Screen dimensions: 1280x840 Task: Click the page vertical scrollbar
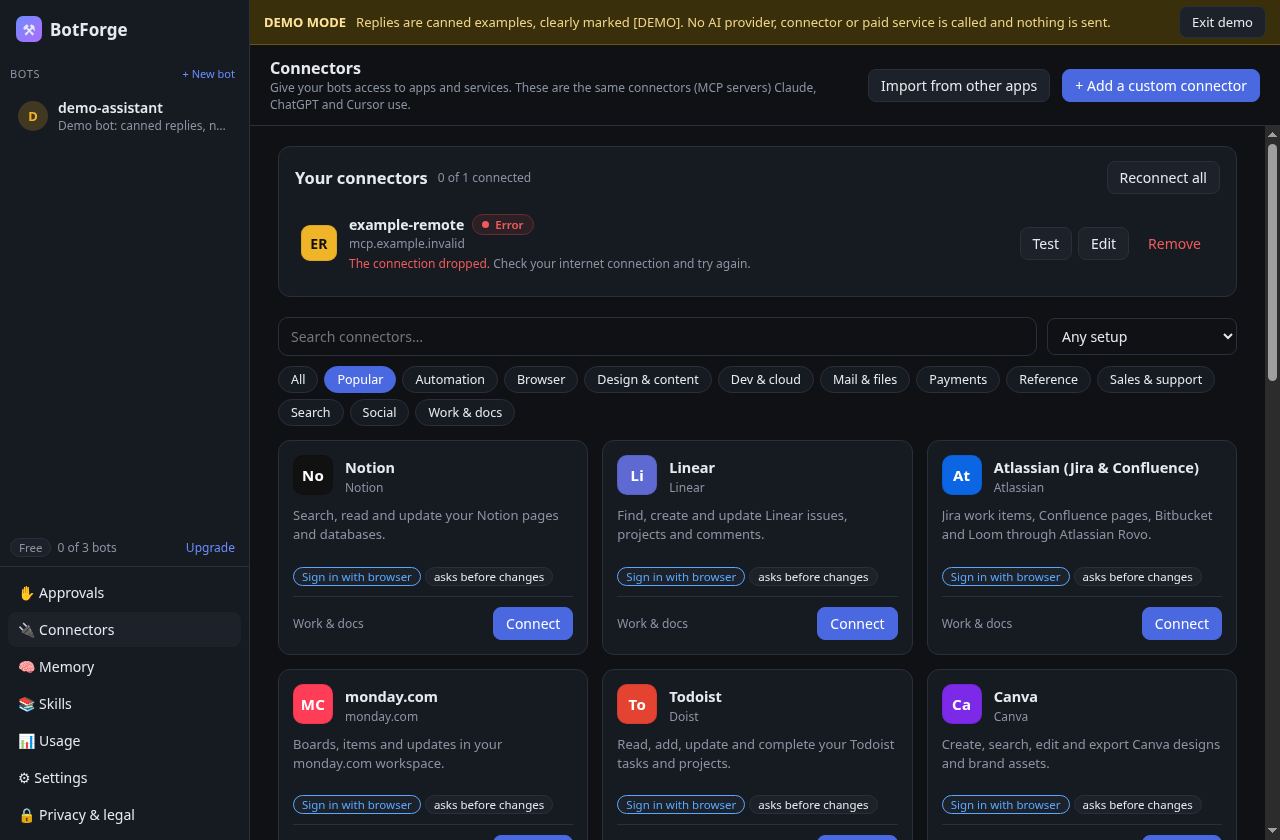click(x=1273, y=262)
